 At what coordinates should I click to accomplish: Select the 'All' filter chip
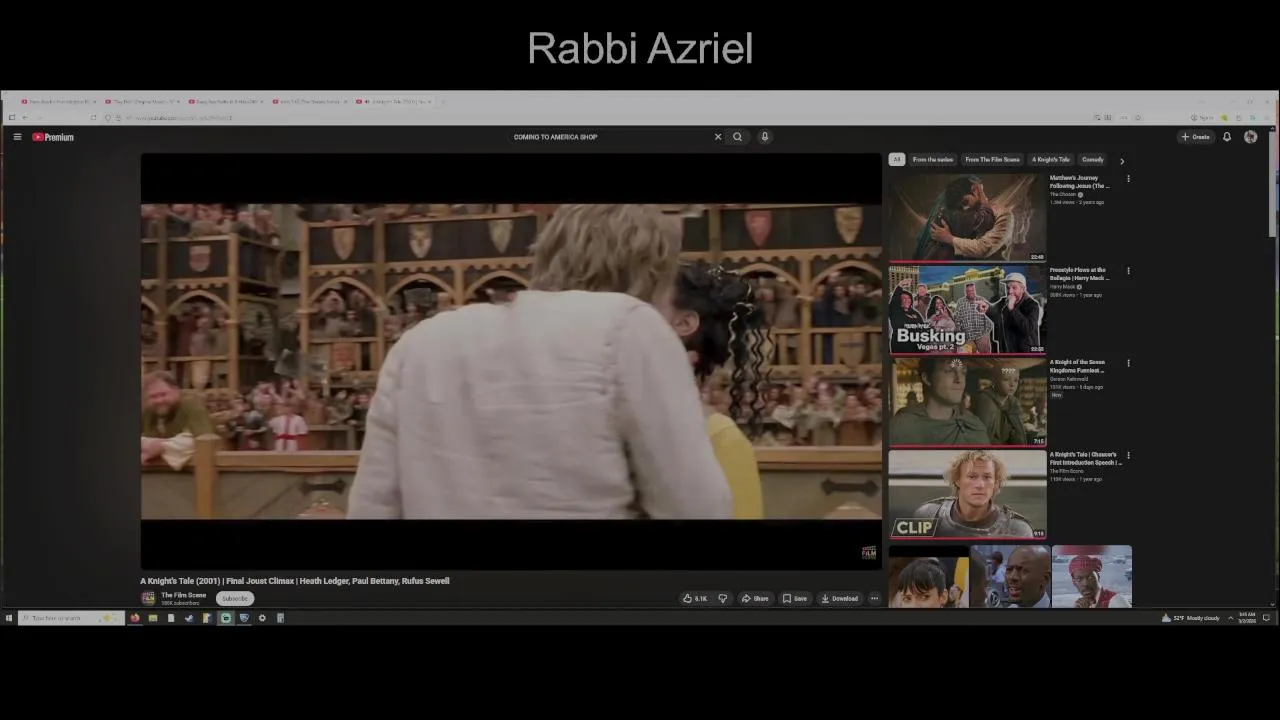(897, 160)
